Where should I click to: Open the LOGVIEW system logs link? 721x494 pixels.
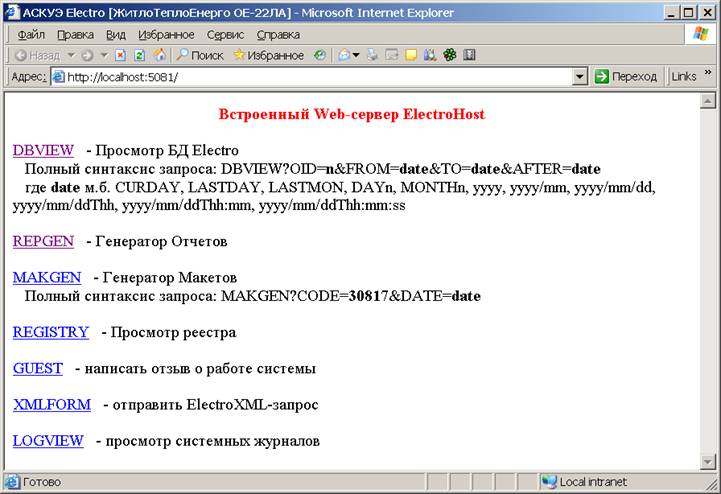[48, 441]
